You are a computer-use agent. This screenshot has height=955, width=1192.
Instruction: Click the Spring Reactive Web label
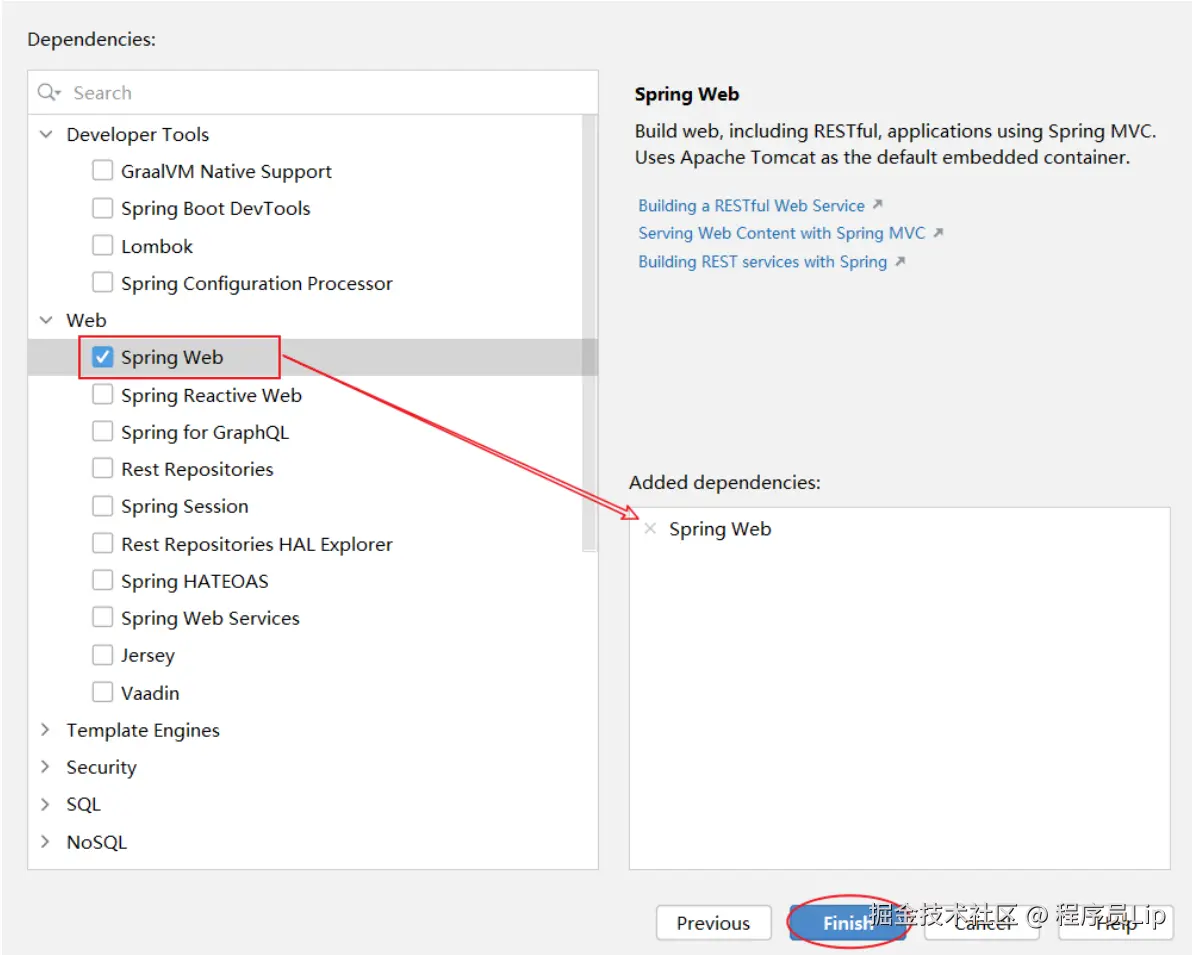[x=211, y=395]
